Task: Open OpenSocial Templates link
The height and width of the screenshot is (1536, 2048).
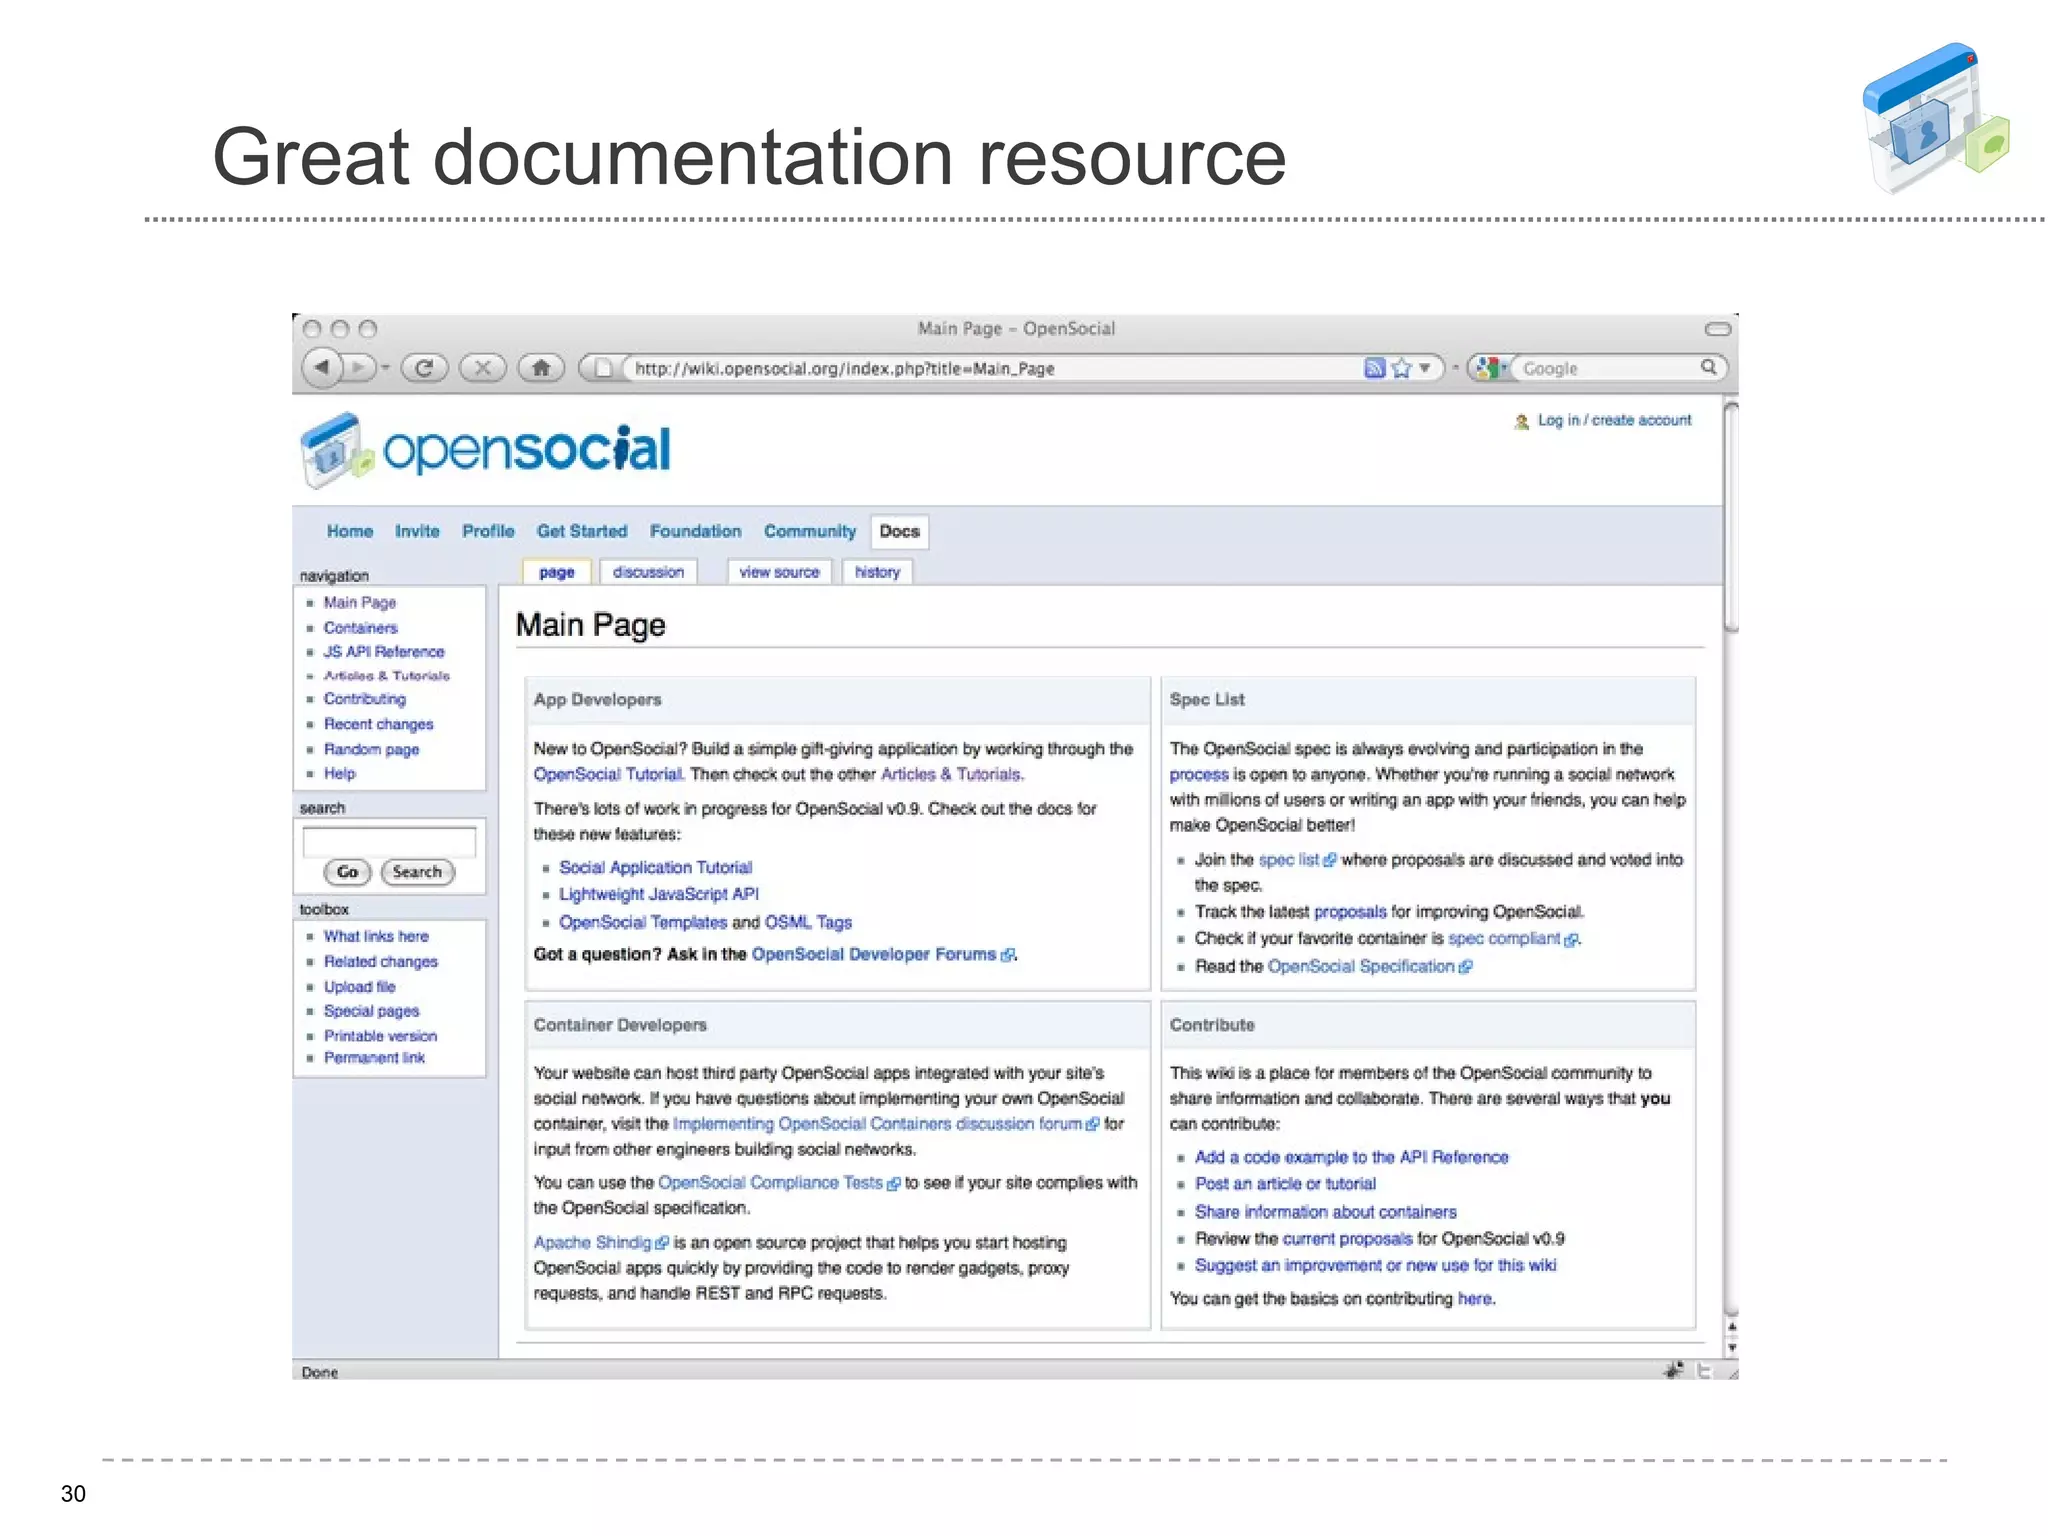Action: [642, 922]
